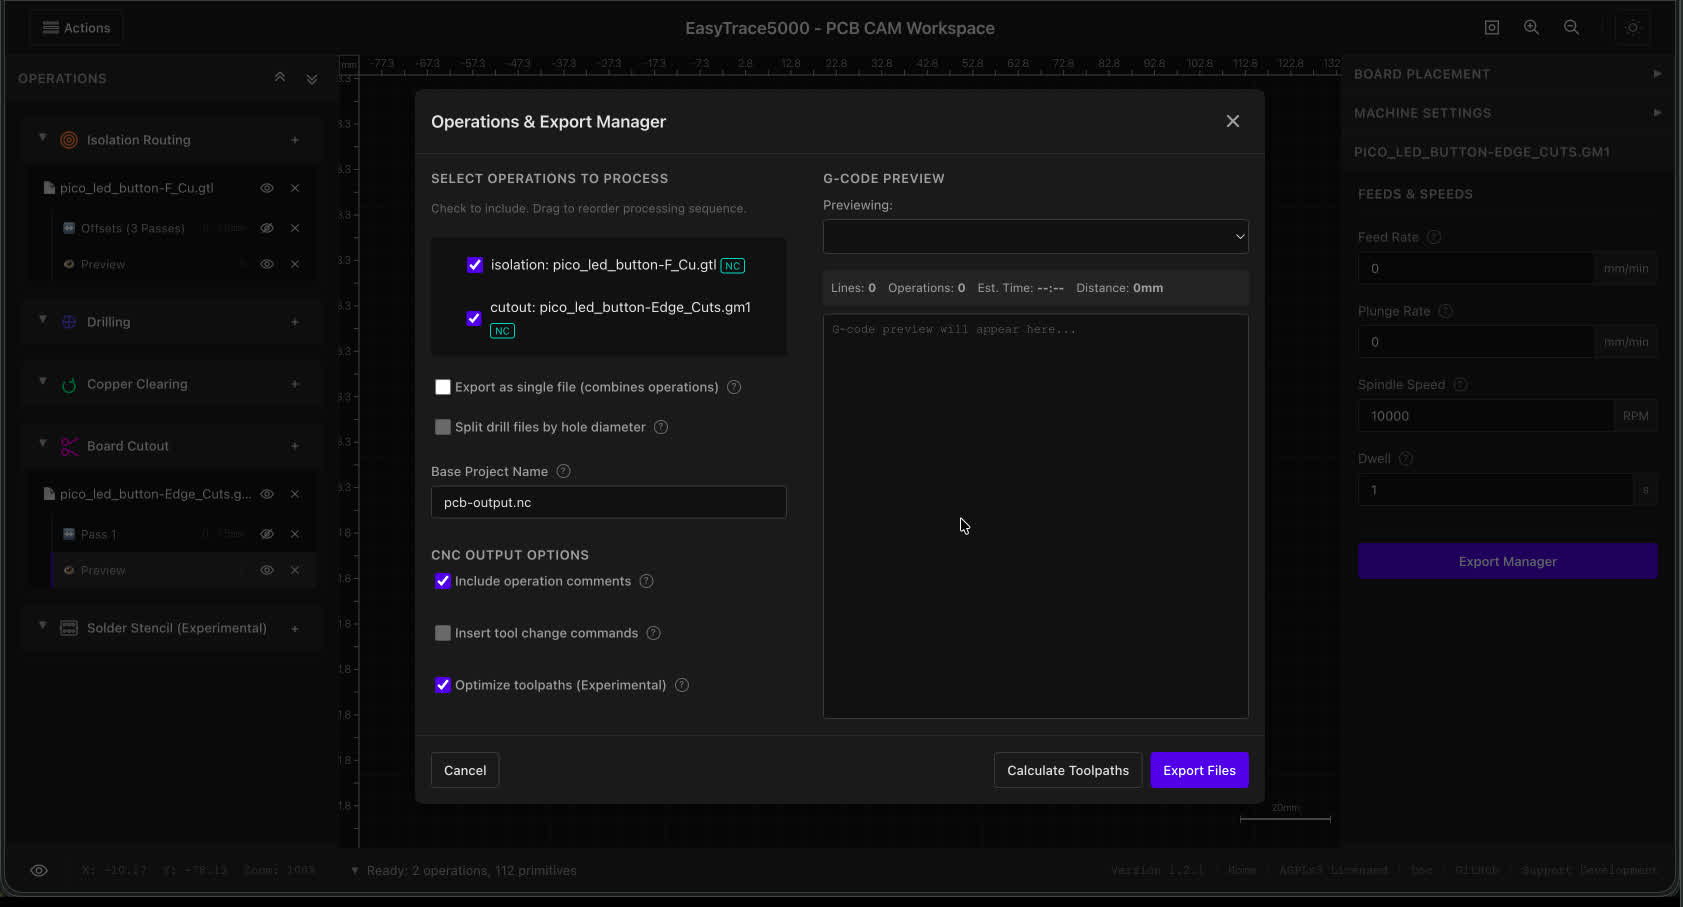Click the Drilling crosshair icon
Image resolution: width=1683 pixels, height=907 pixels.
pos(69,322)
